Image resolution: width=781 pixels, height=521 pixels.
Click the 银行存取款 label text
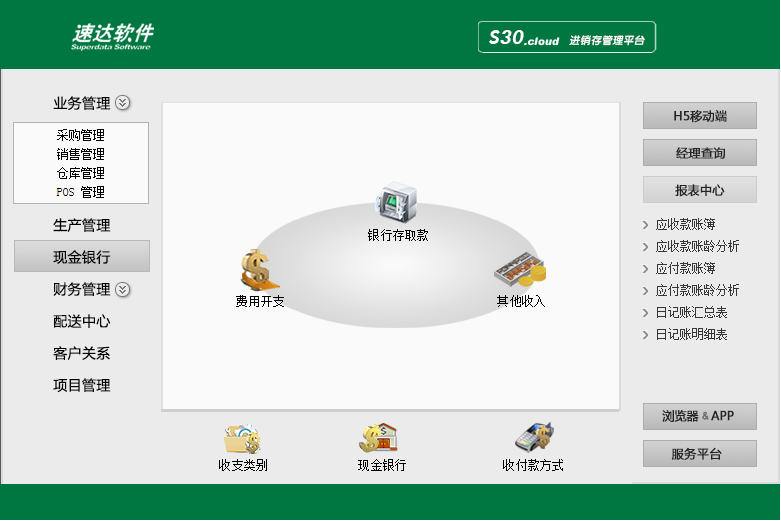coord(397,235)
